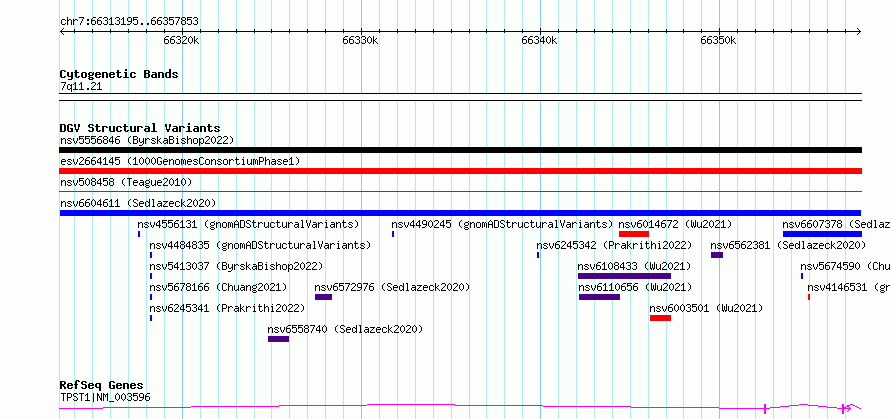Click the 66340k ruler mark
This screenshot has height=419, width=890.
click(x=539, y=40)
